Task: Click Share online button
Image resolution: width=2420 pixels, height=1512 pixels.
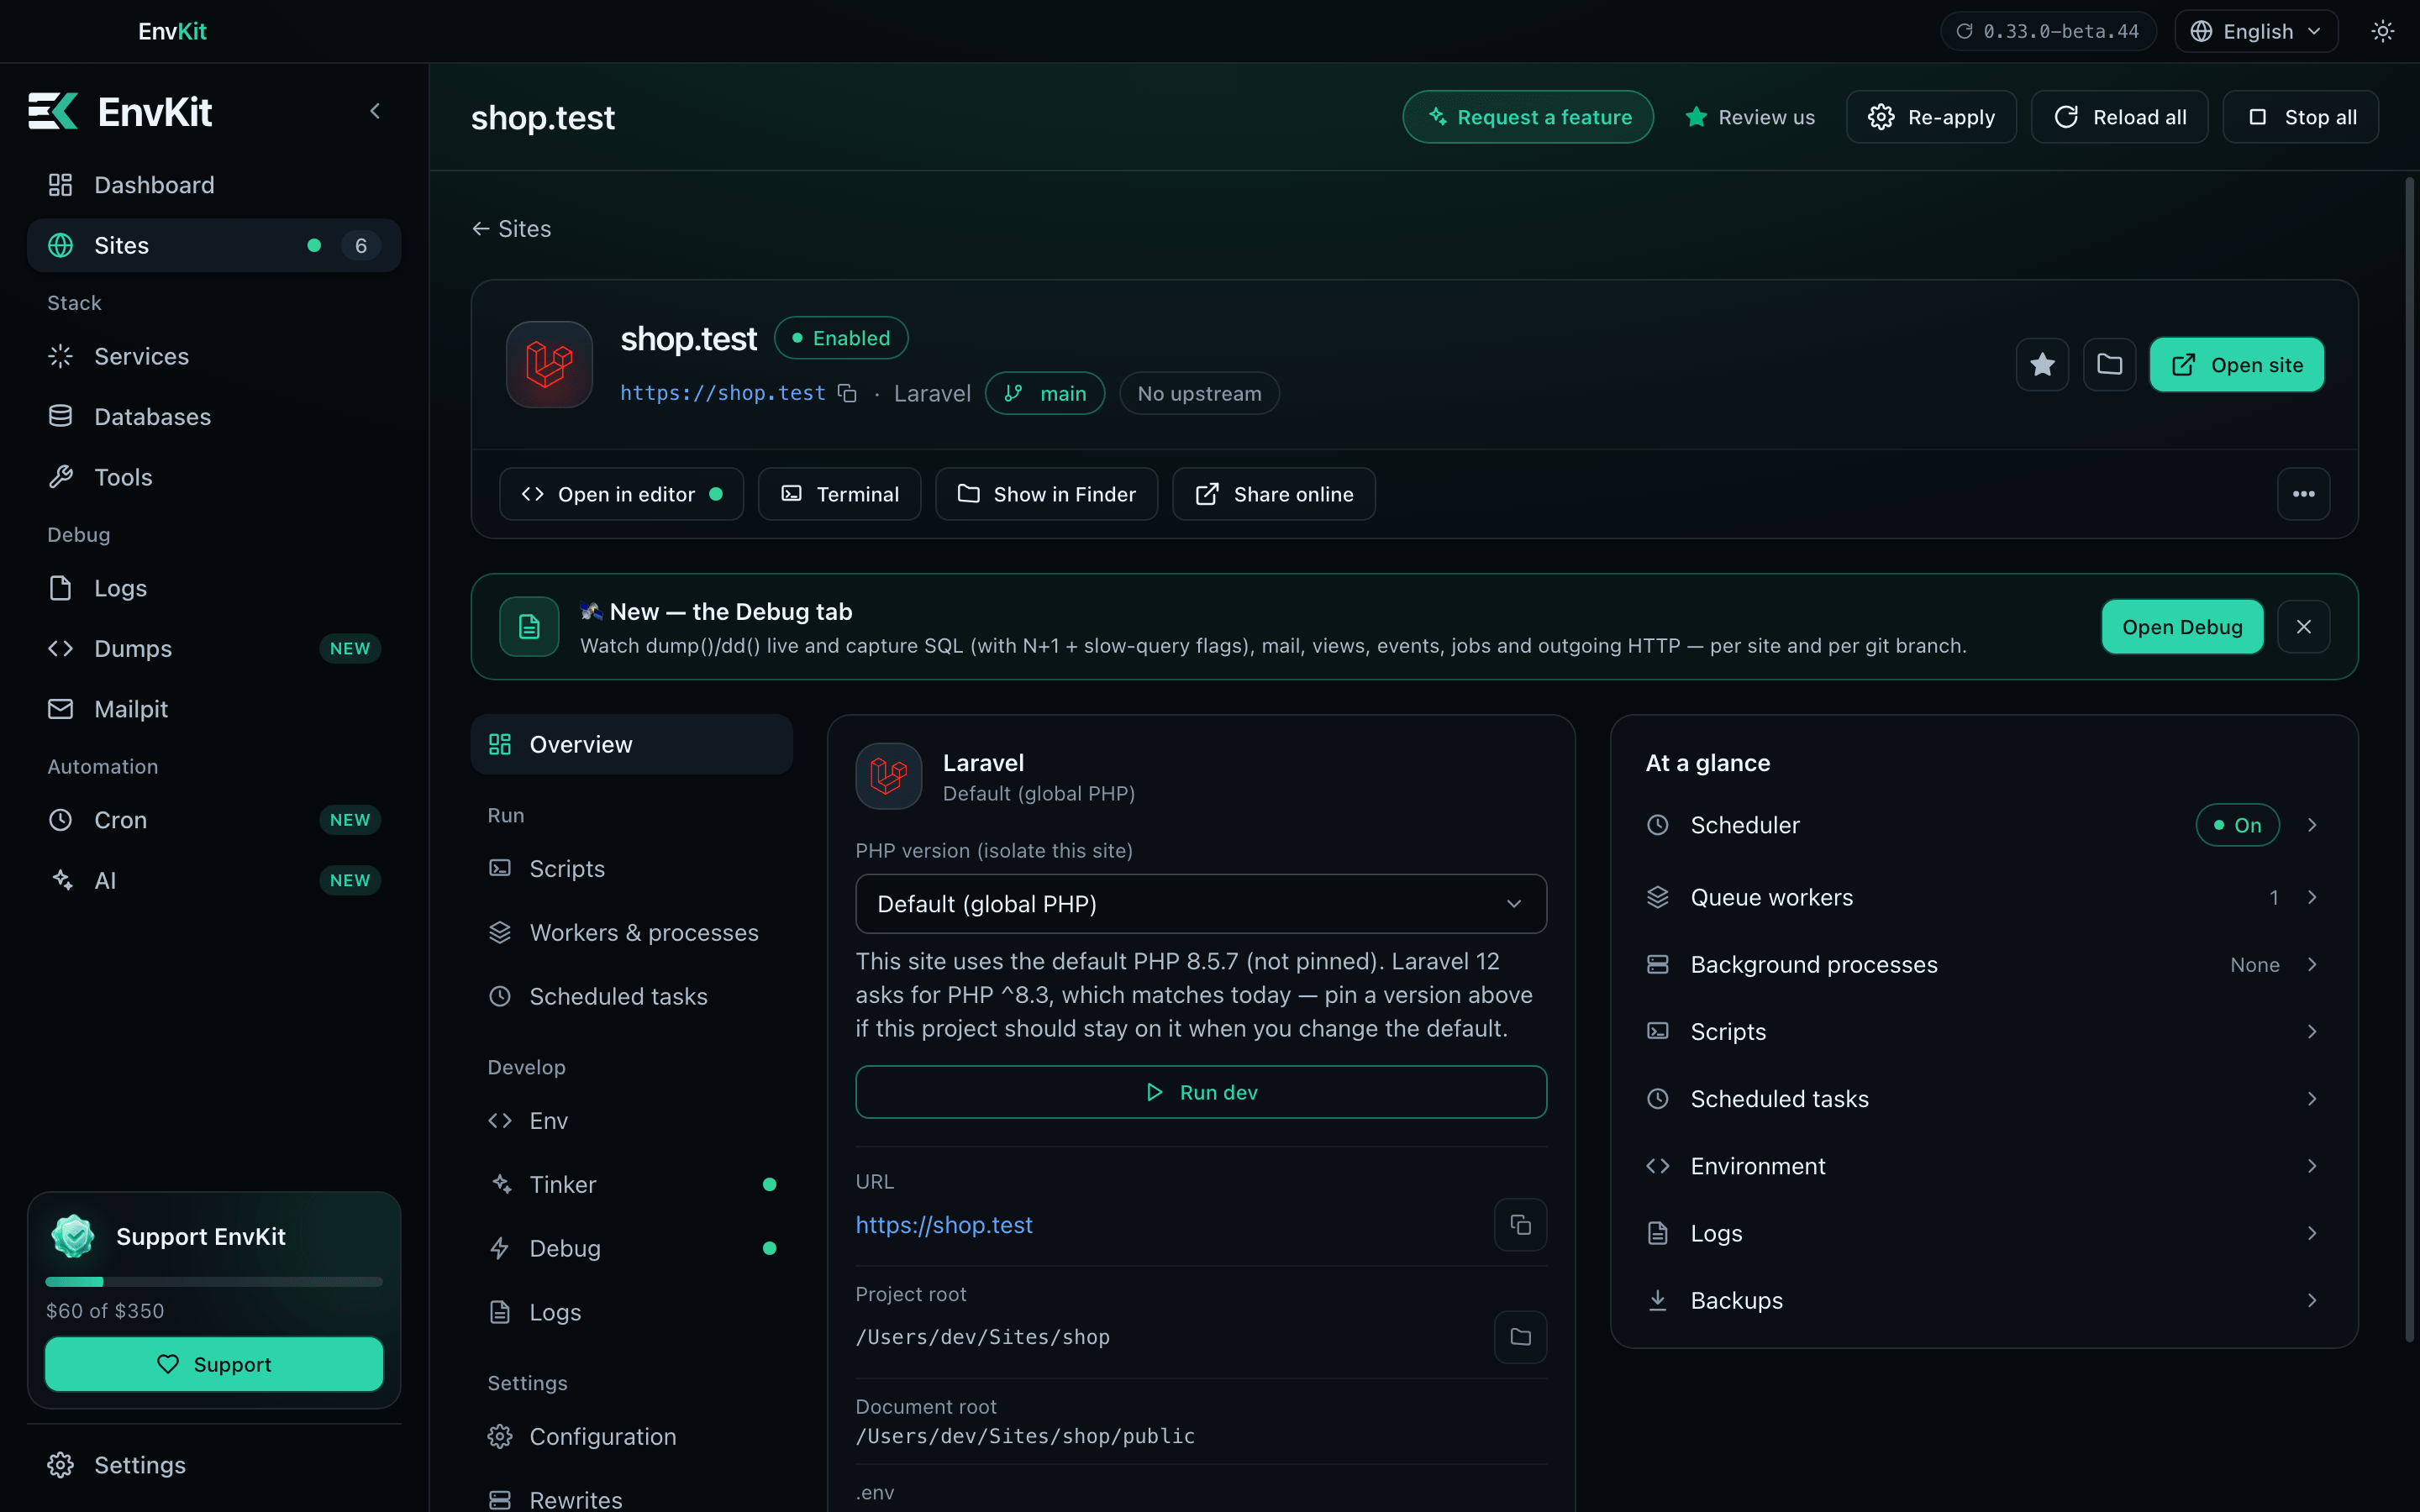Action: click(1273, 494)
